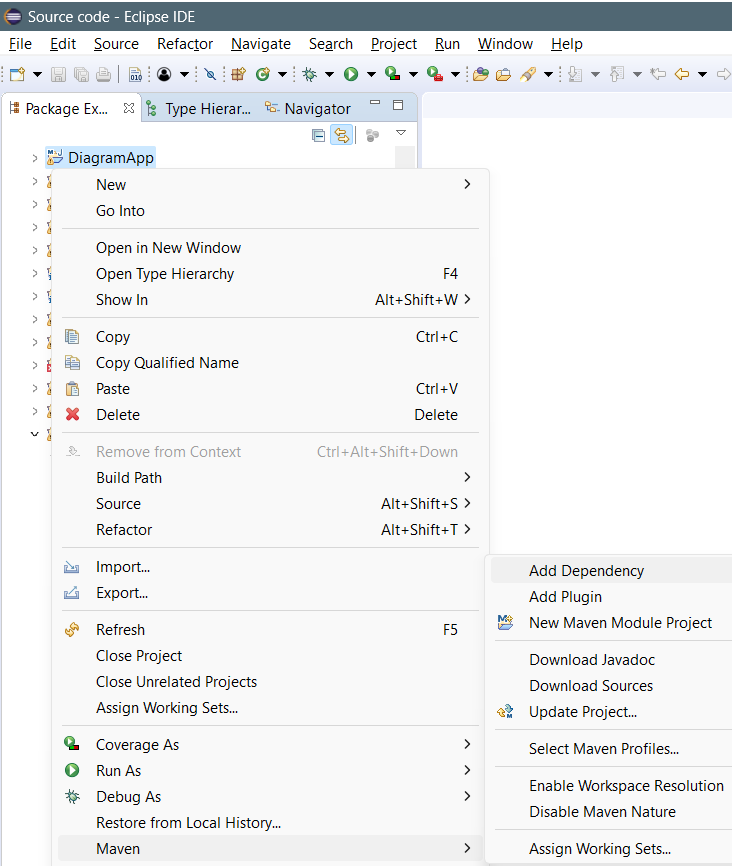Expand the DiagramApp project tree node
Viewport: 732px width, 866px height.
[x=35, y=158]
